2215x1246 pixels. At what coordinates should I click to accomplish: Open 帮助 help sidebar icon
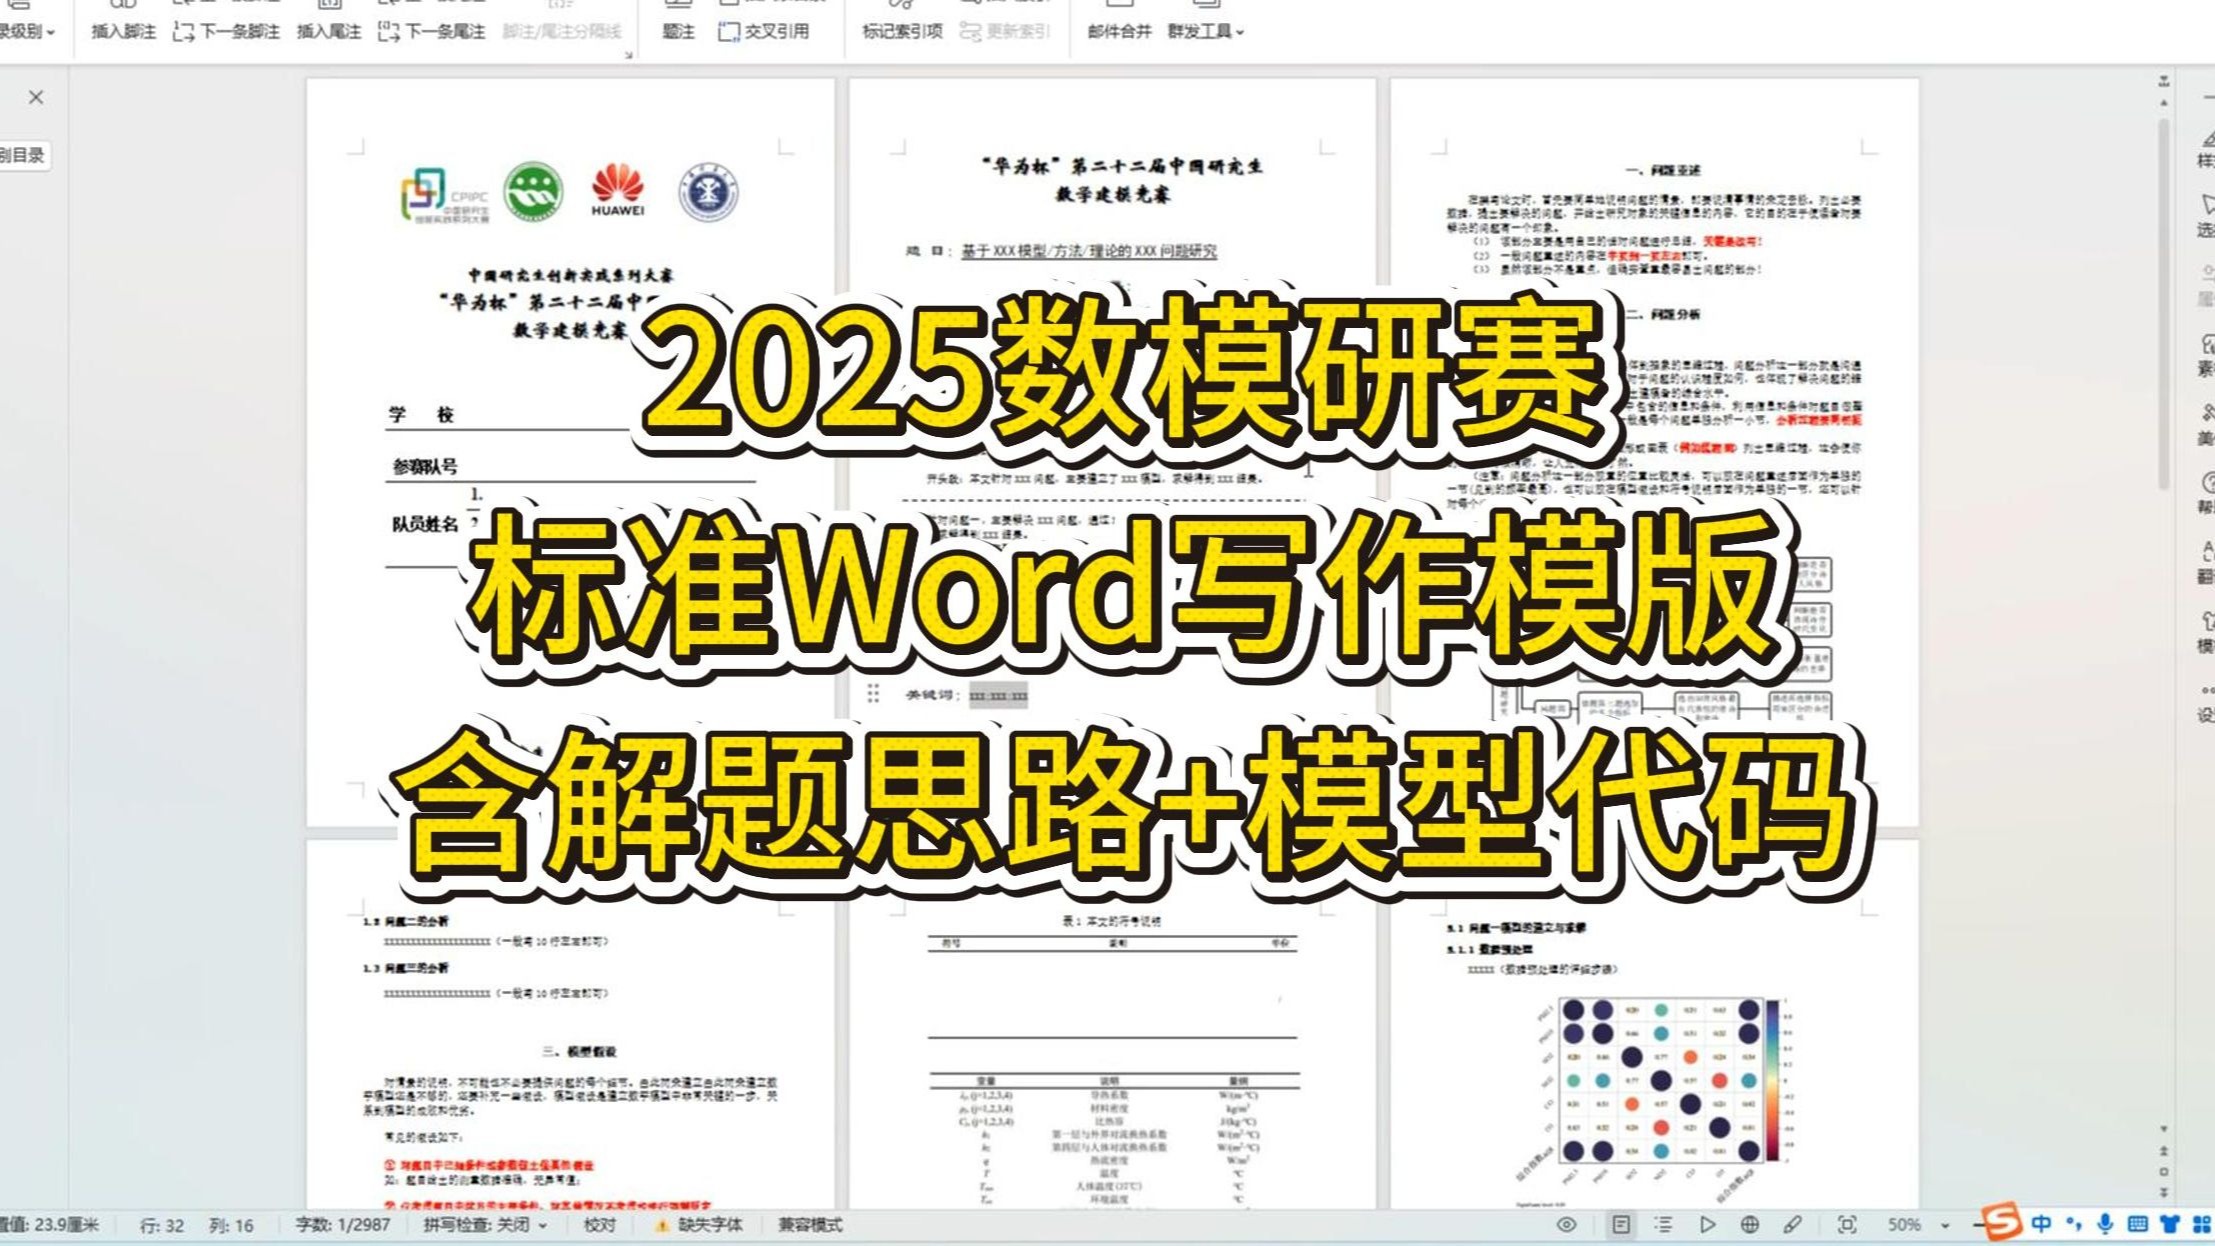click(2206, 494)
